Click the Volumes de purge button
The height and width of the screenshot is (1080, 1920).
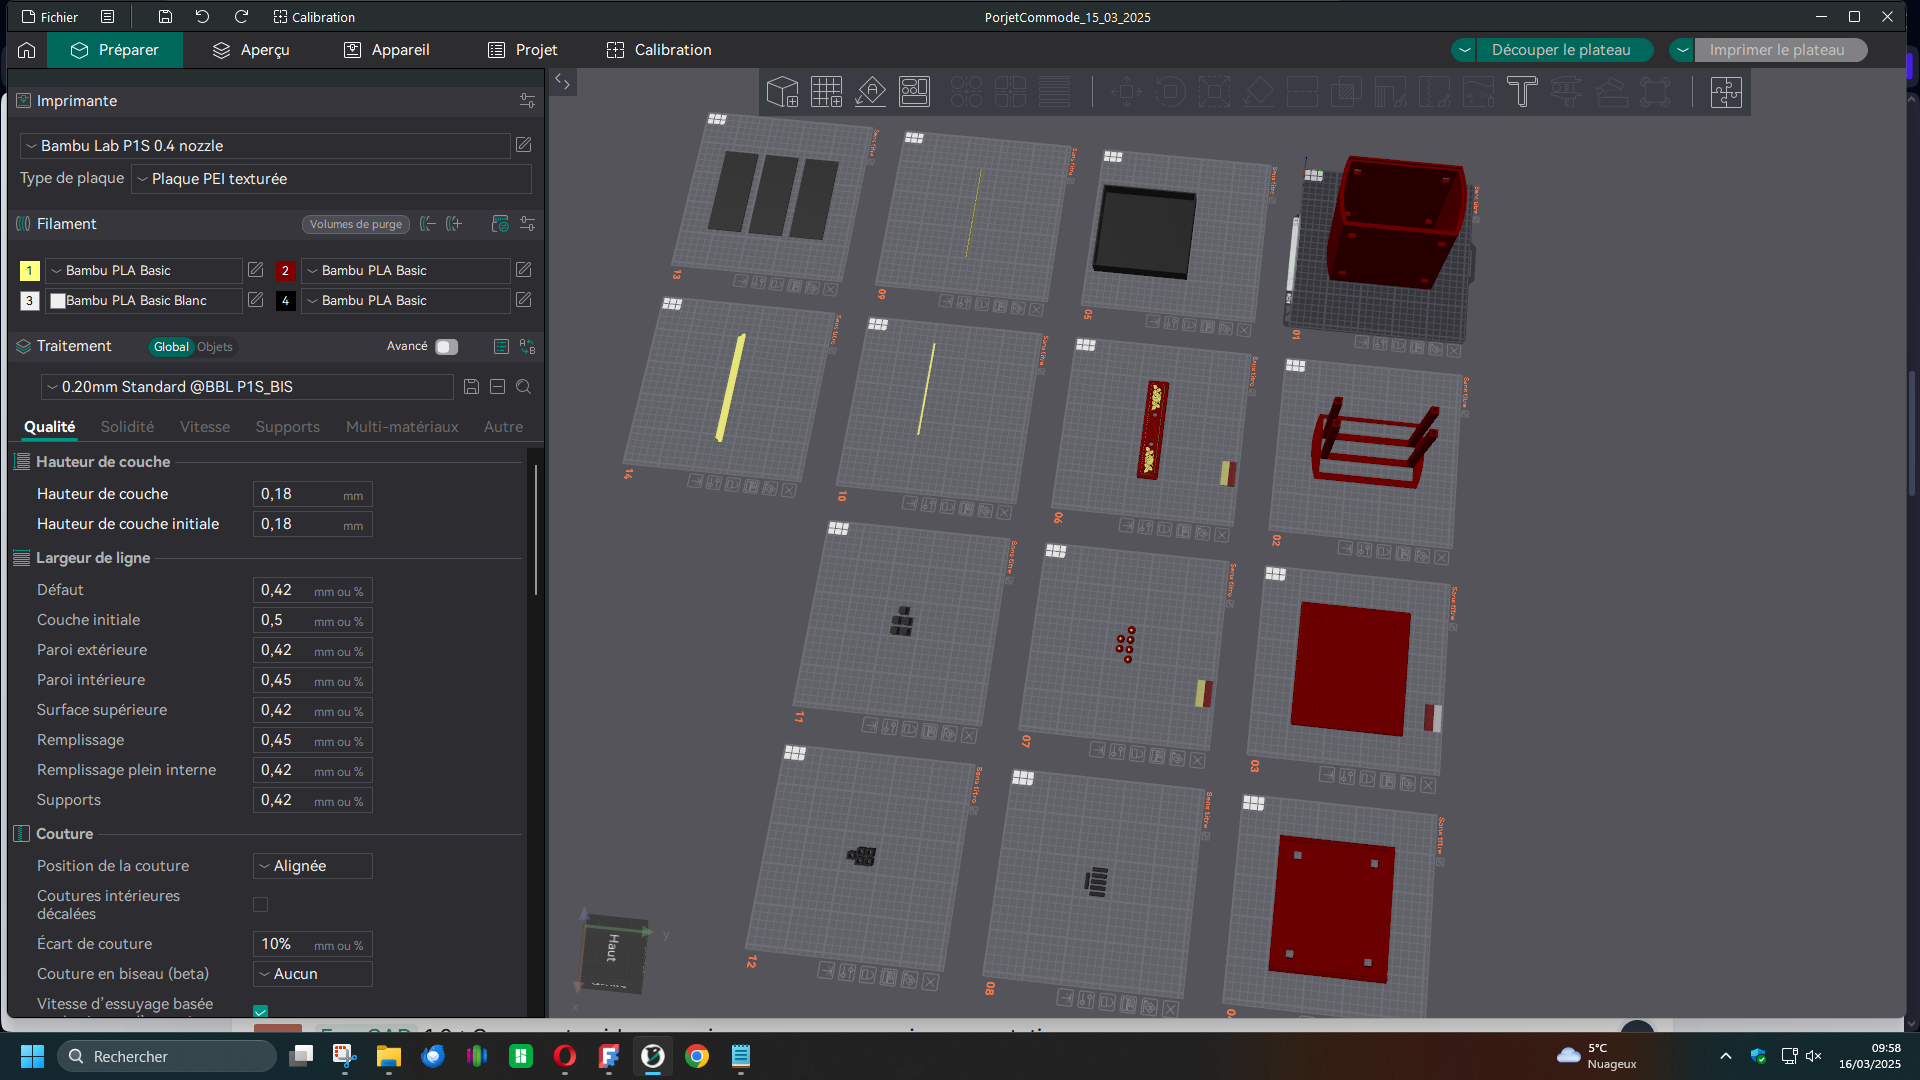click(x=355, y=225)
